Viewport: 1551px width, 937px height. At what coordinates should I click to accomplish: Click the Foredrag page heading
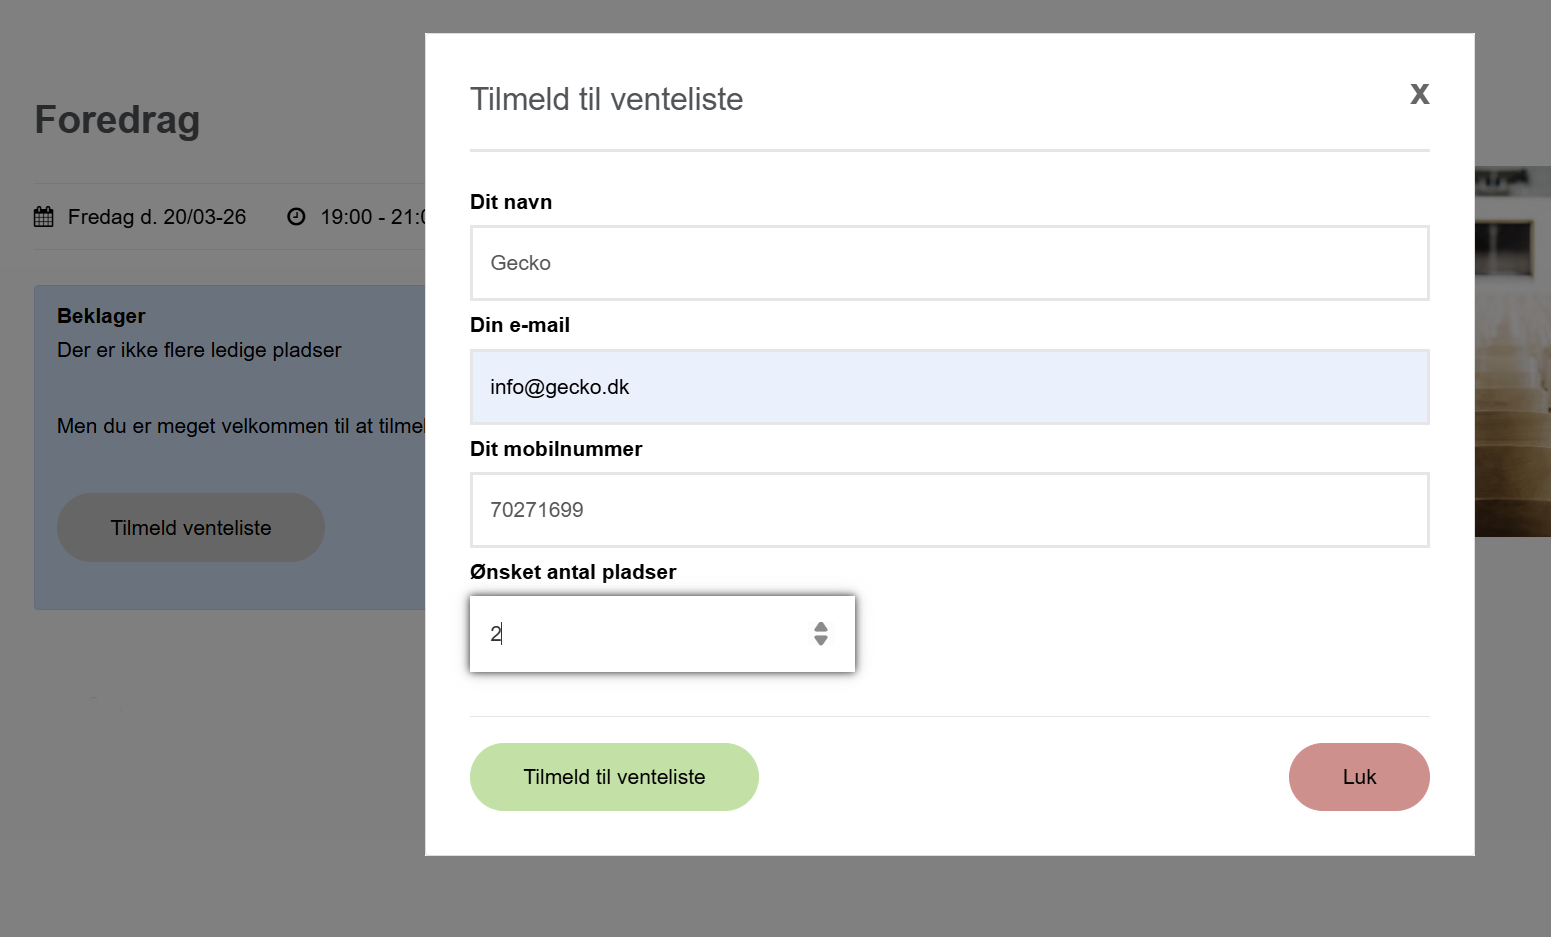pos(117,120)
